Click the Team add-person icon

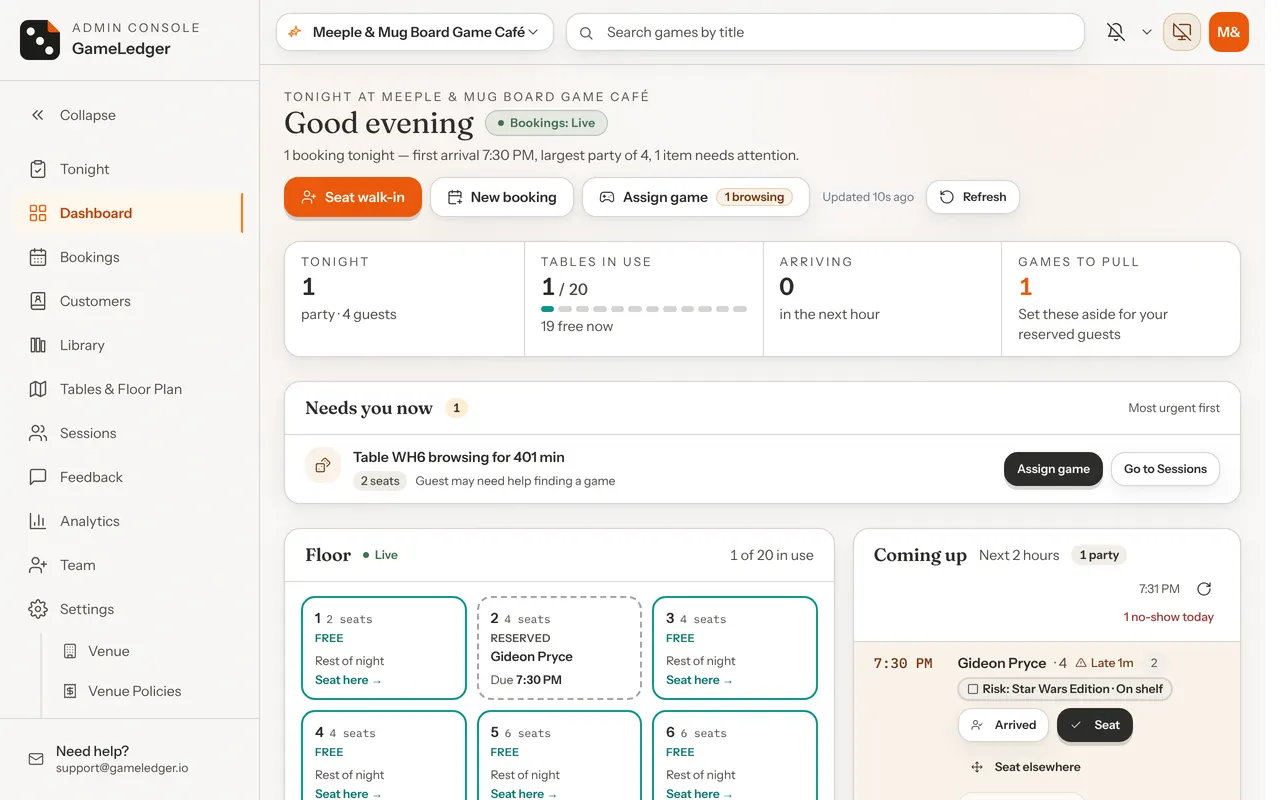coord(38,565)
